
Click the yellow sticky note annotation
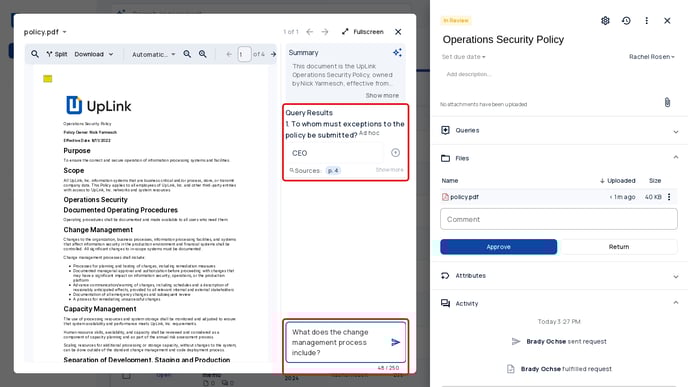(48, 79)
